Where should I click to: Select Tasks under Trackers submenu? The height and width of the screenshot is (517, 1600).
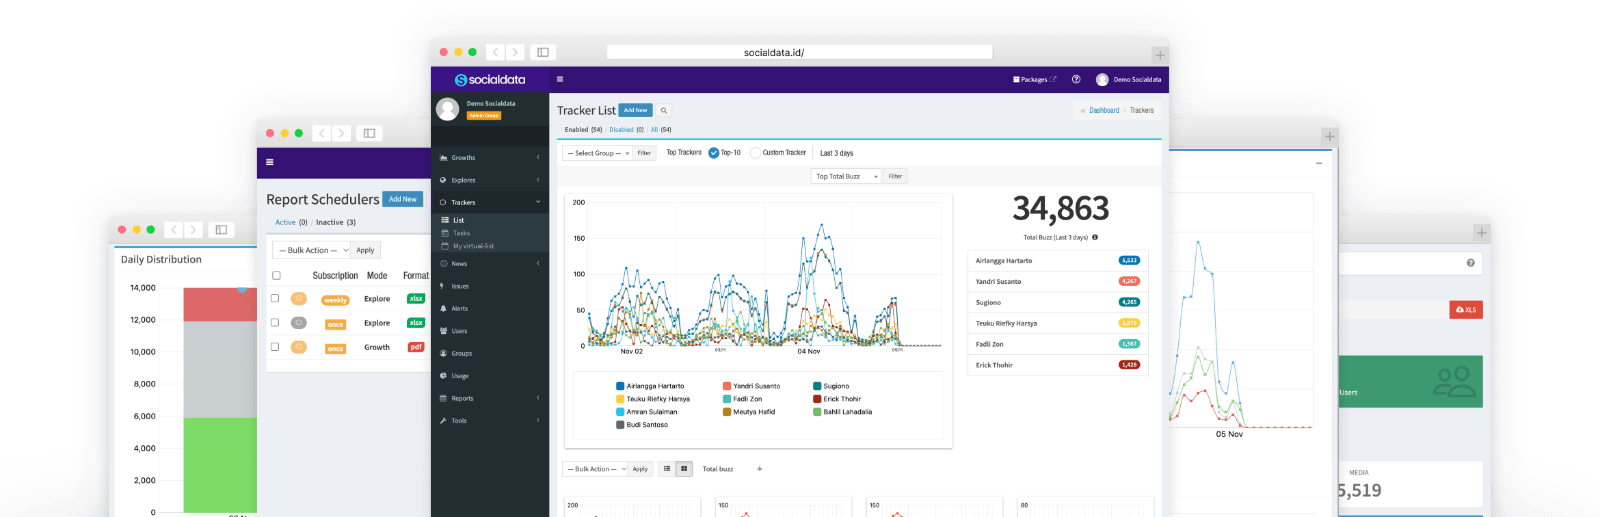point(461,233)
